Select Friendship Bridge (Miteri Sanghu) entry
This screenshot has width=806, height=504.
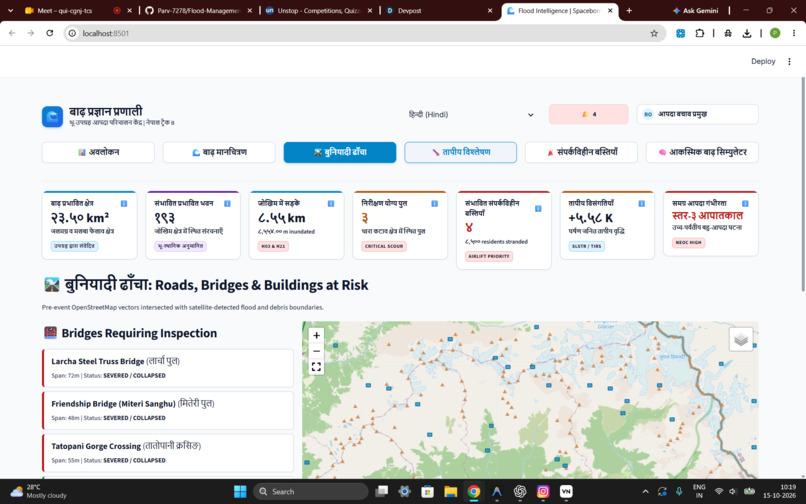pyautogui.click(x=168, y=410)
